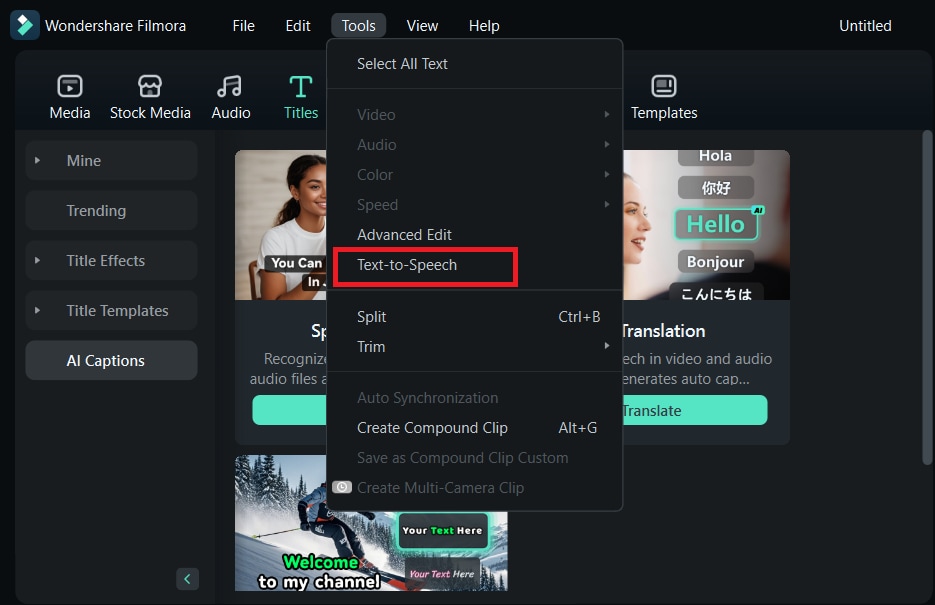Expand the Title Effects category arrow

37,260
